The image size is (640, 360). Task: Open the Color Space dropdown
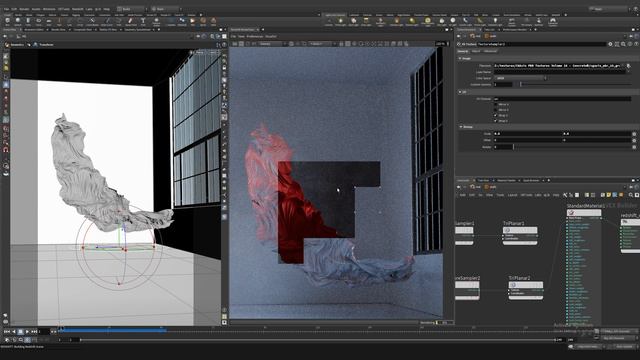tap(520, 78)
